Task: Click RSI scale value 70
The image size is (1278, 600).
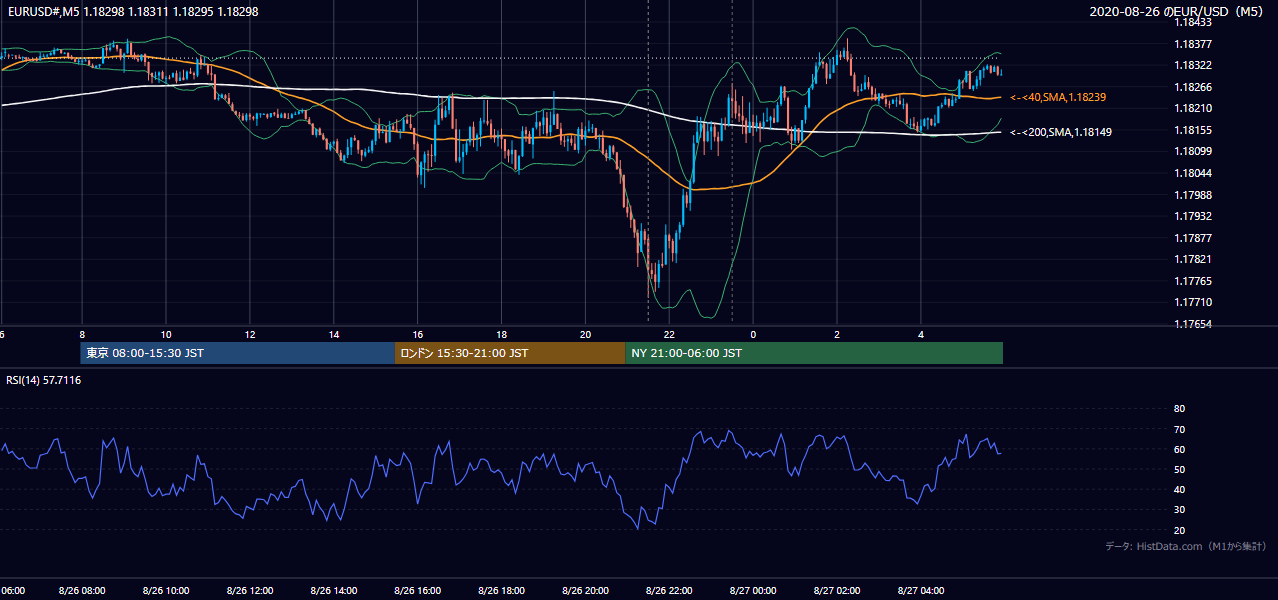Action: pyautogui.click(x=1179, y=429)
